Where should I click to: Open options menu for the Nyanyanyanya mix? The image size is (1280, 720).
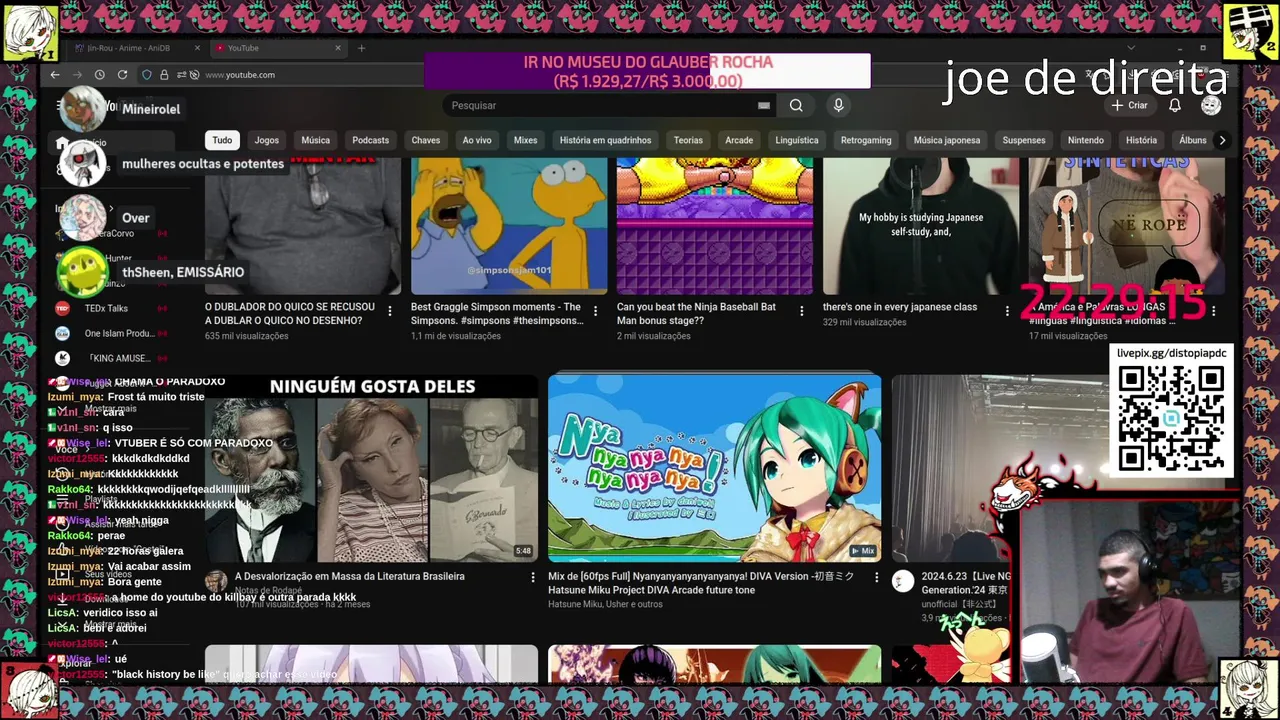tap(876, 577)
